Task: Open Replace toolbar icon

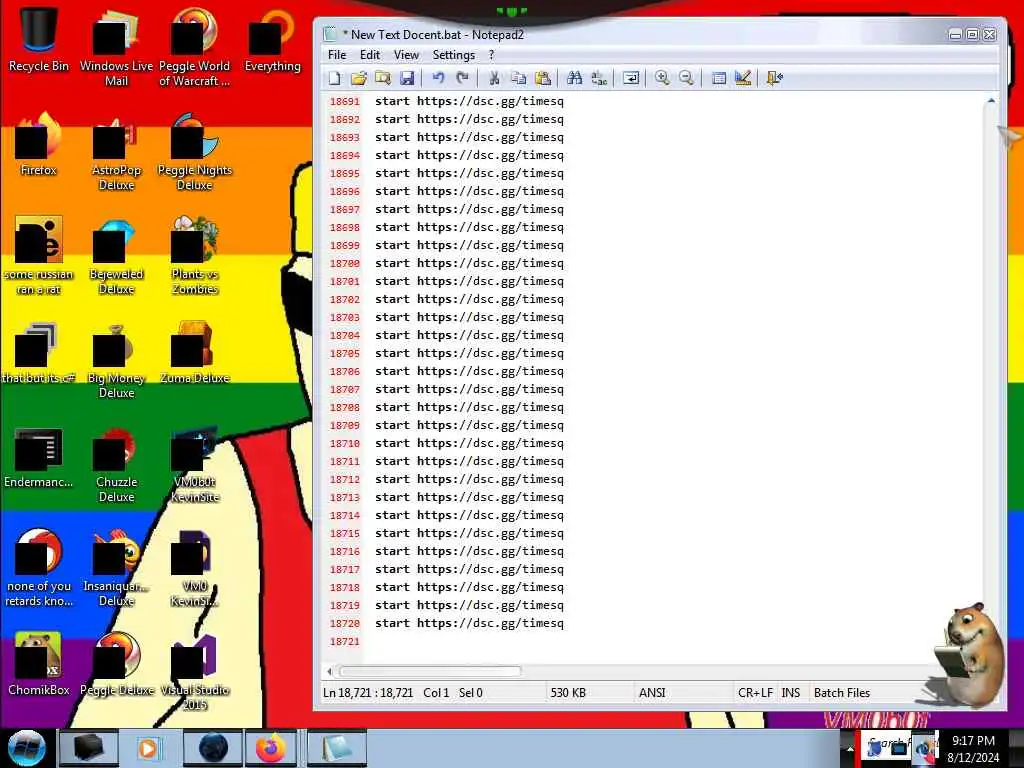Action: 599,78
